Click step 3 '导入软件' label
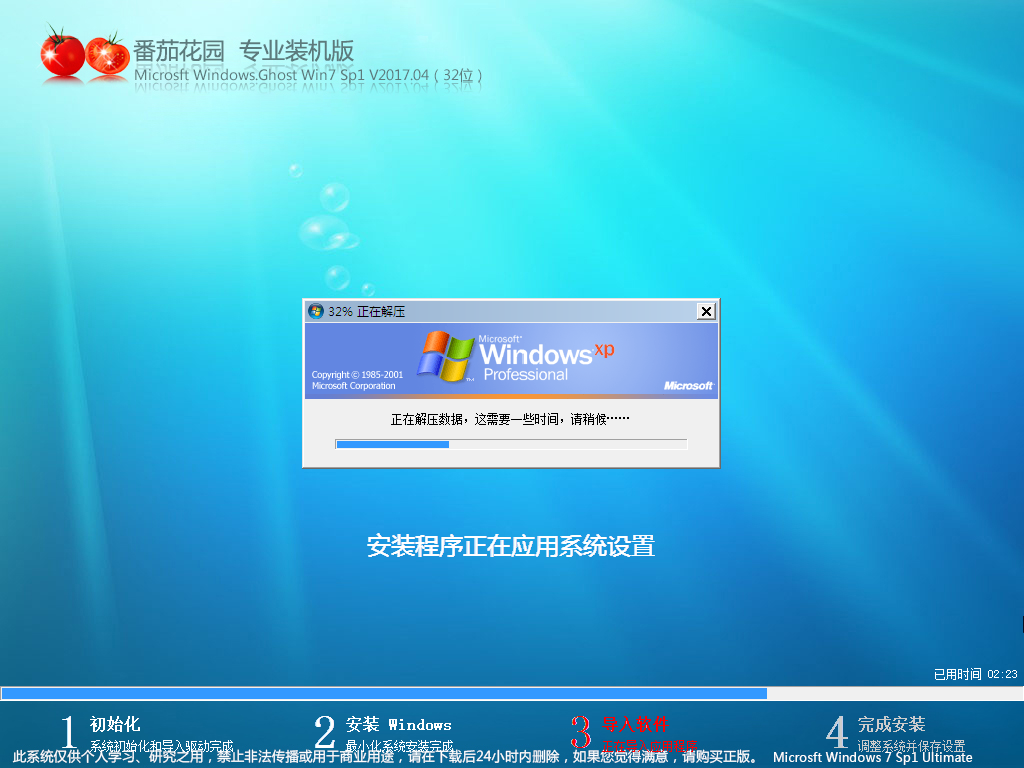1024x768 pixels. click(635, 724)
